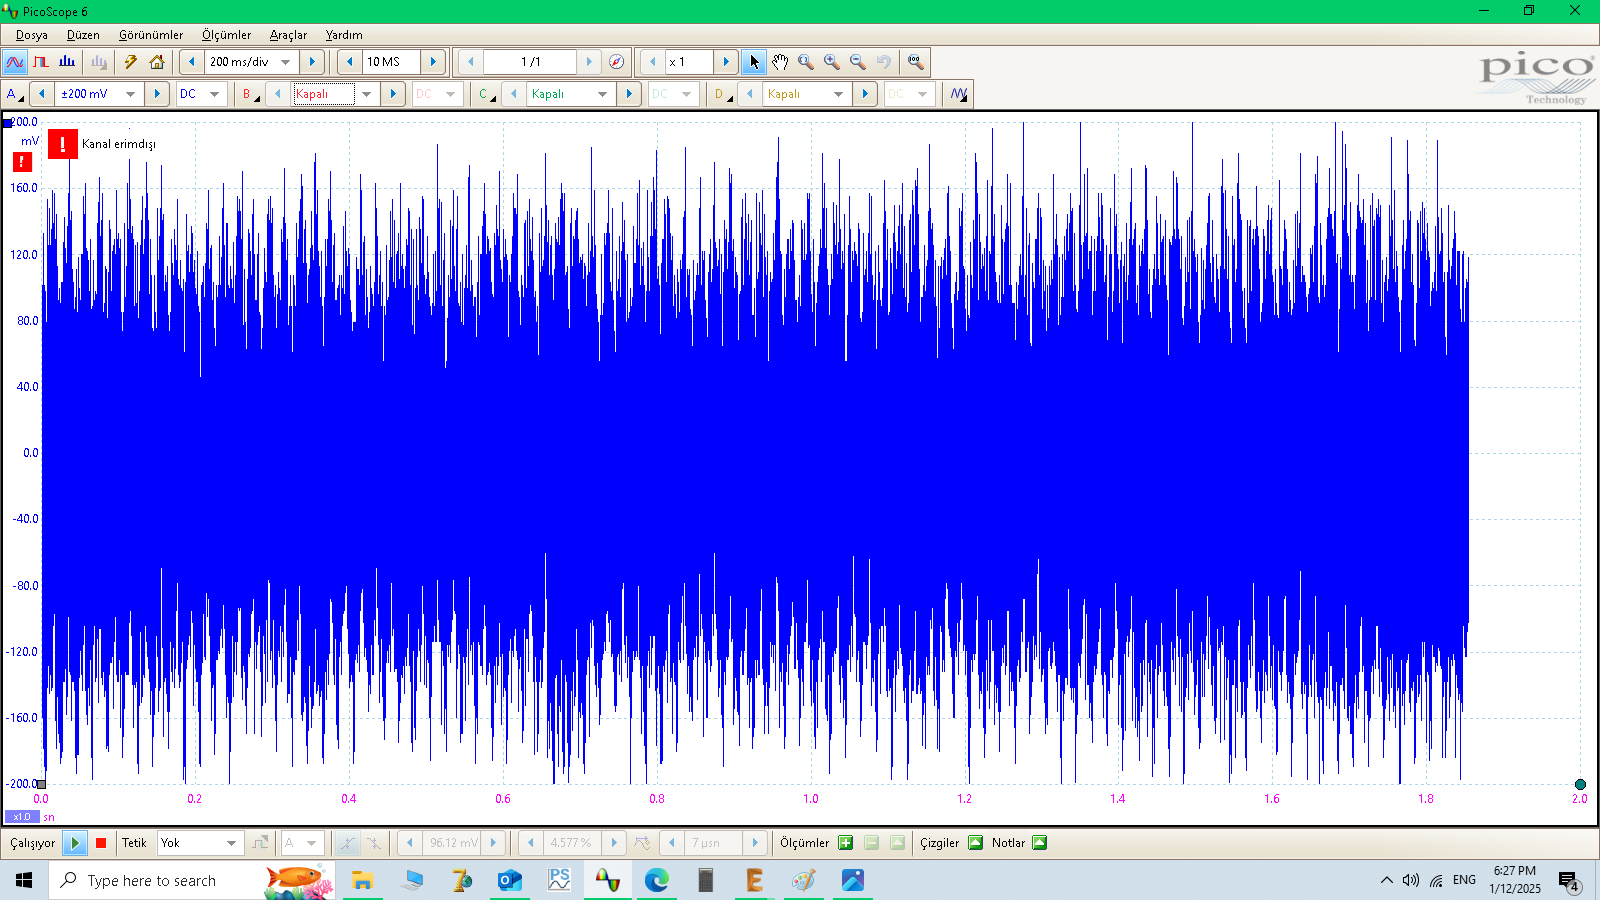1600x900 pixels.
Task: Start capture with green play button
Action: pyautogui.click(x=75, y=843)
